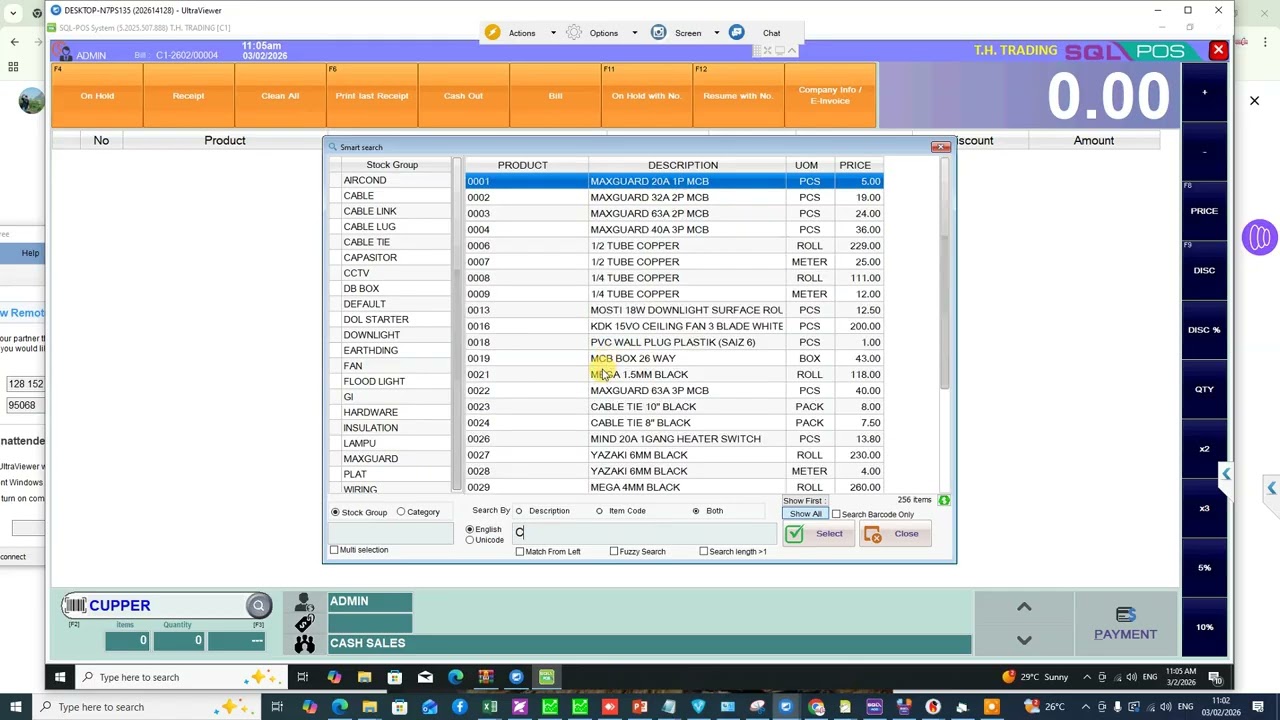Click the DISC % side button
The height and width of the screenshot is (720, 1280).
[1204, 330]
